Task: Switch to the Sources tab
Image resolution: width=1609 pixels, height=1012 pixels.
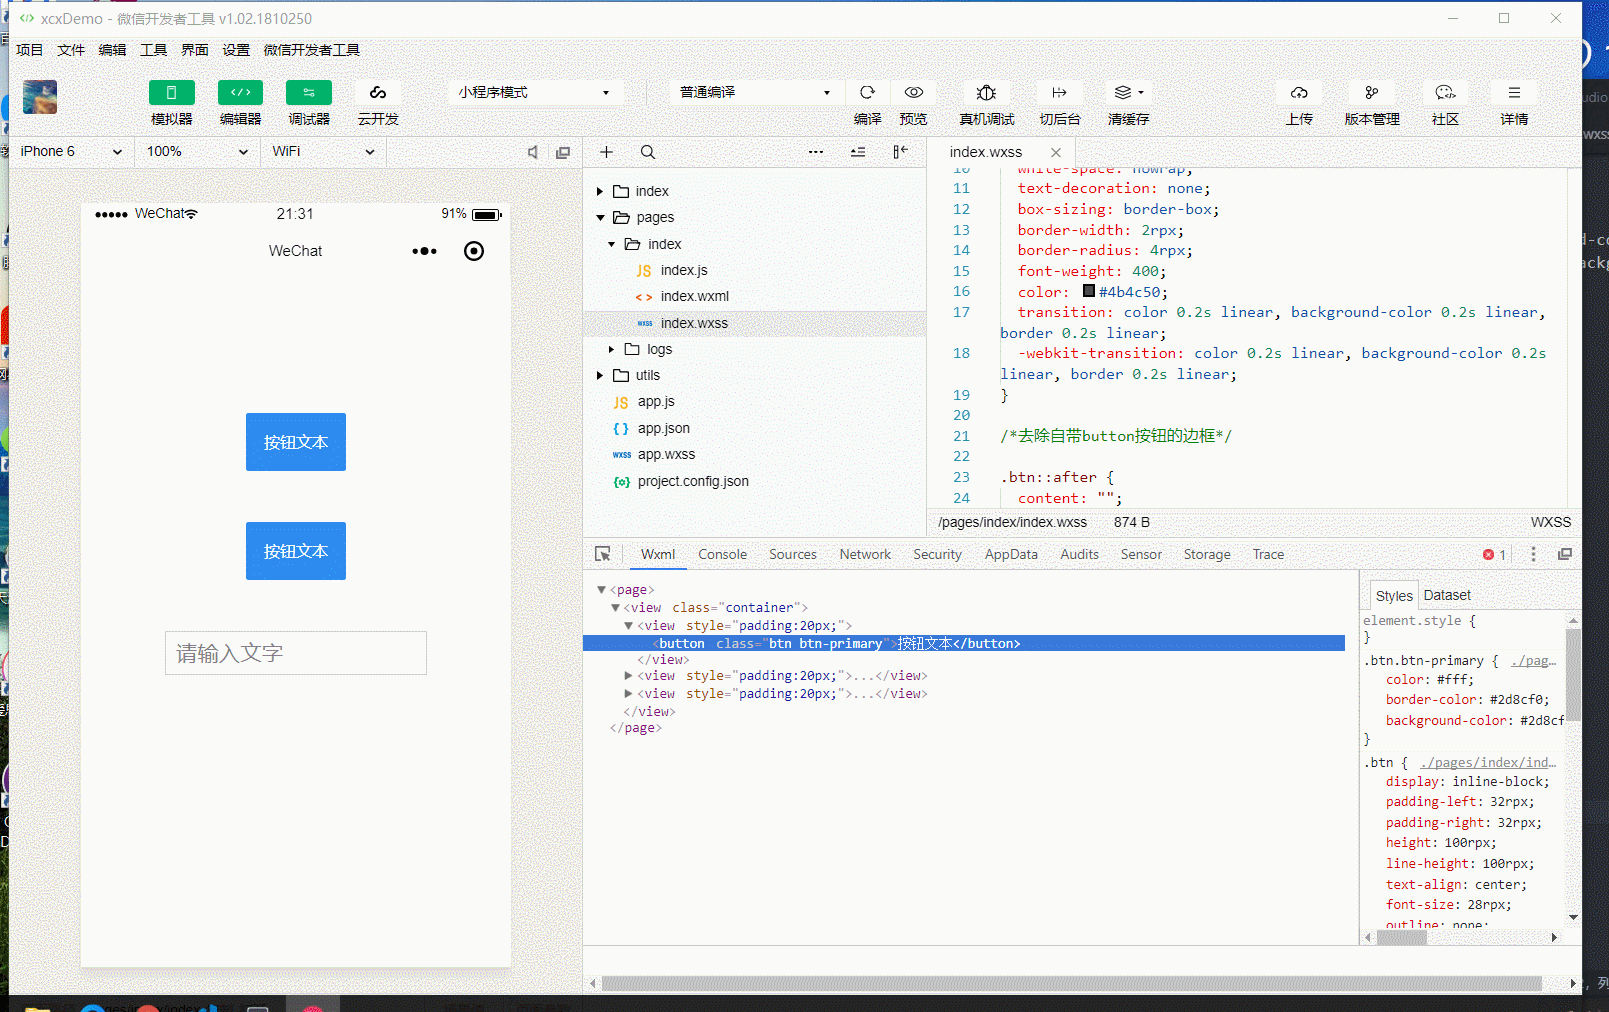Action: [x=792, y=554]
